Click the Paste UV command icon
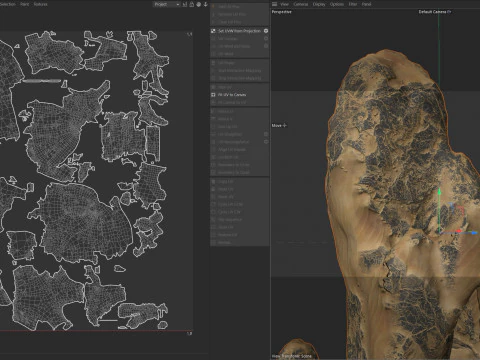Image resolution: width=480 pixels, height=360 pixels. [213, 189]
